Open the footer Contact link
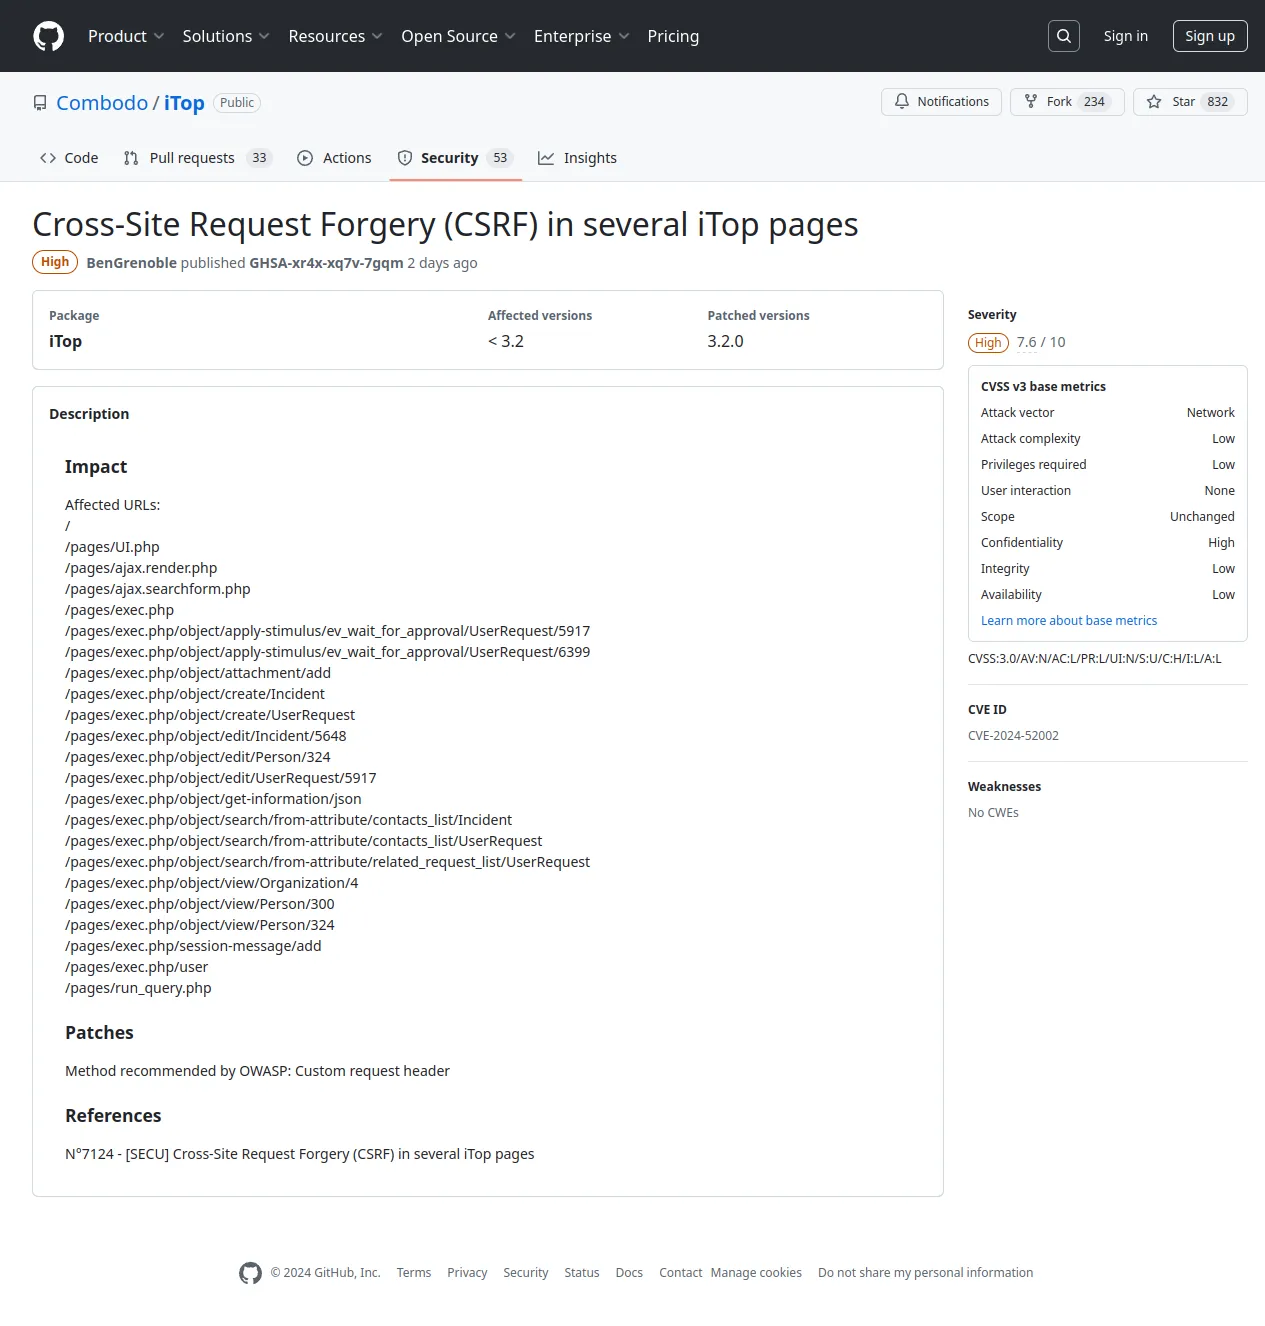This screenshot has width=1265, height=1326. (x=680, y=1272)
